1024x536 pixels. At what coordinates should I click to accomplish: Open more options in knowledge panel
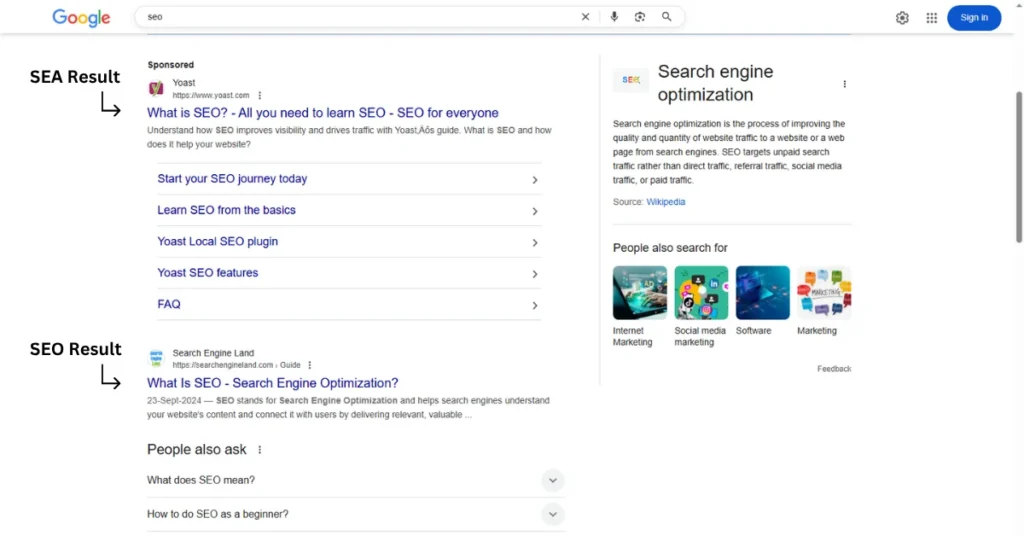pos(844,84)
